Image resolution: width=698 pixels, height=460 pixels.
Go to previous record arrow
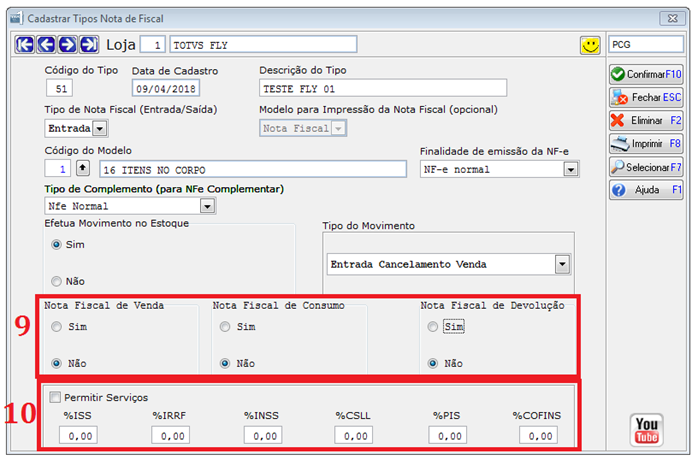(46, 45)
